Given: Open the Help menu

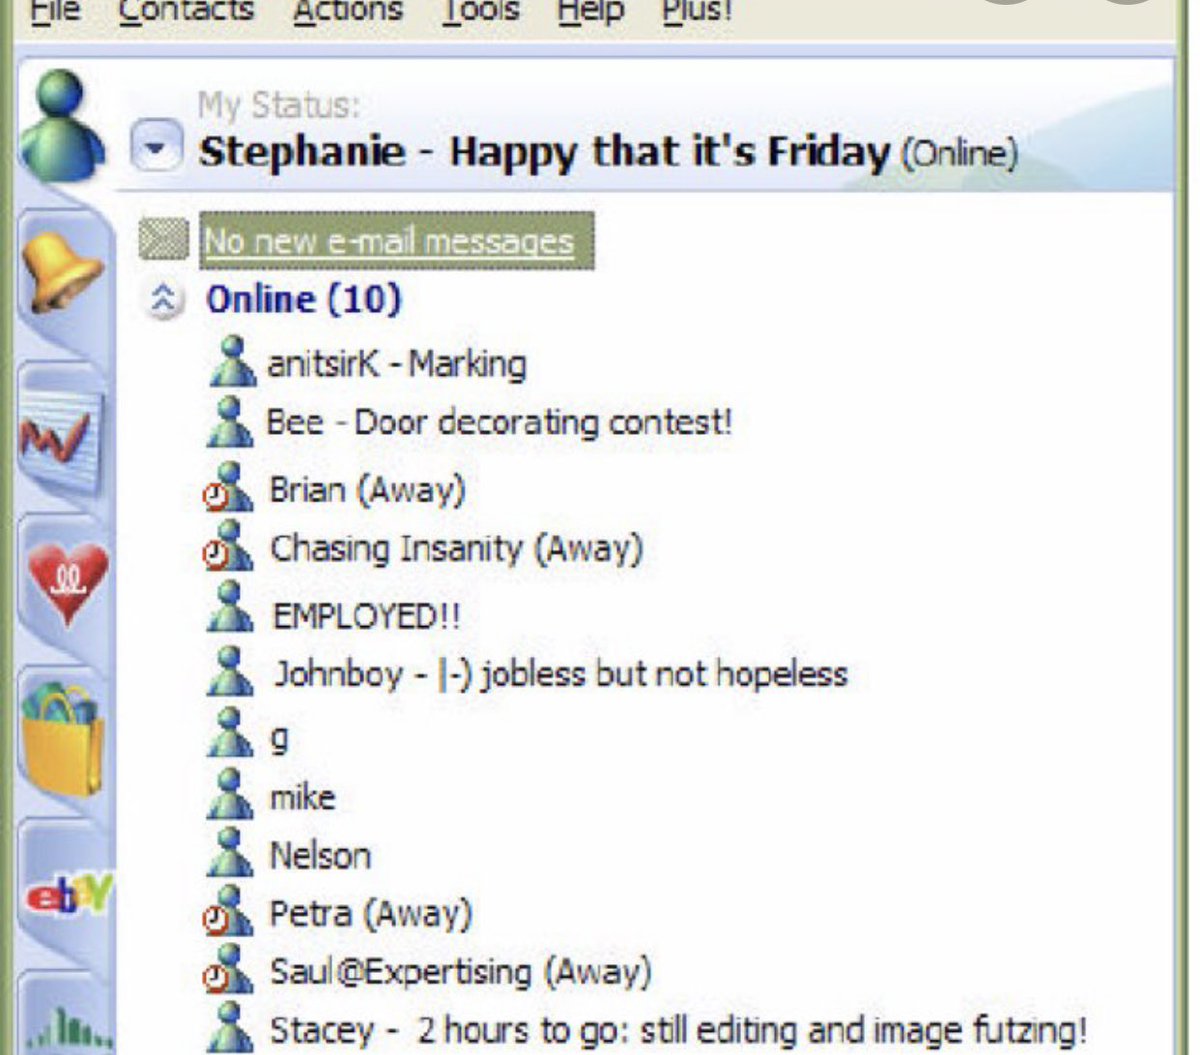Looking at the screenshot, I should coord(589,10).
